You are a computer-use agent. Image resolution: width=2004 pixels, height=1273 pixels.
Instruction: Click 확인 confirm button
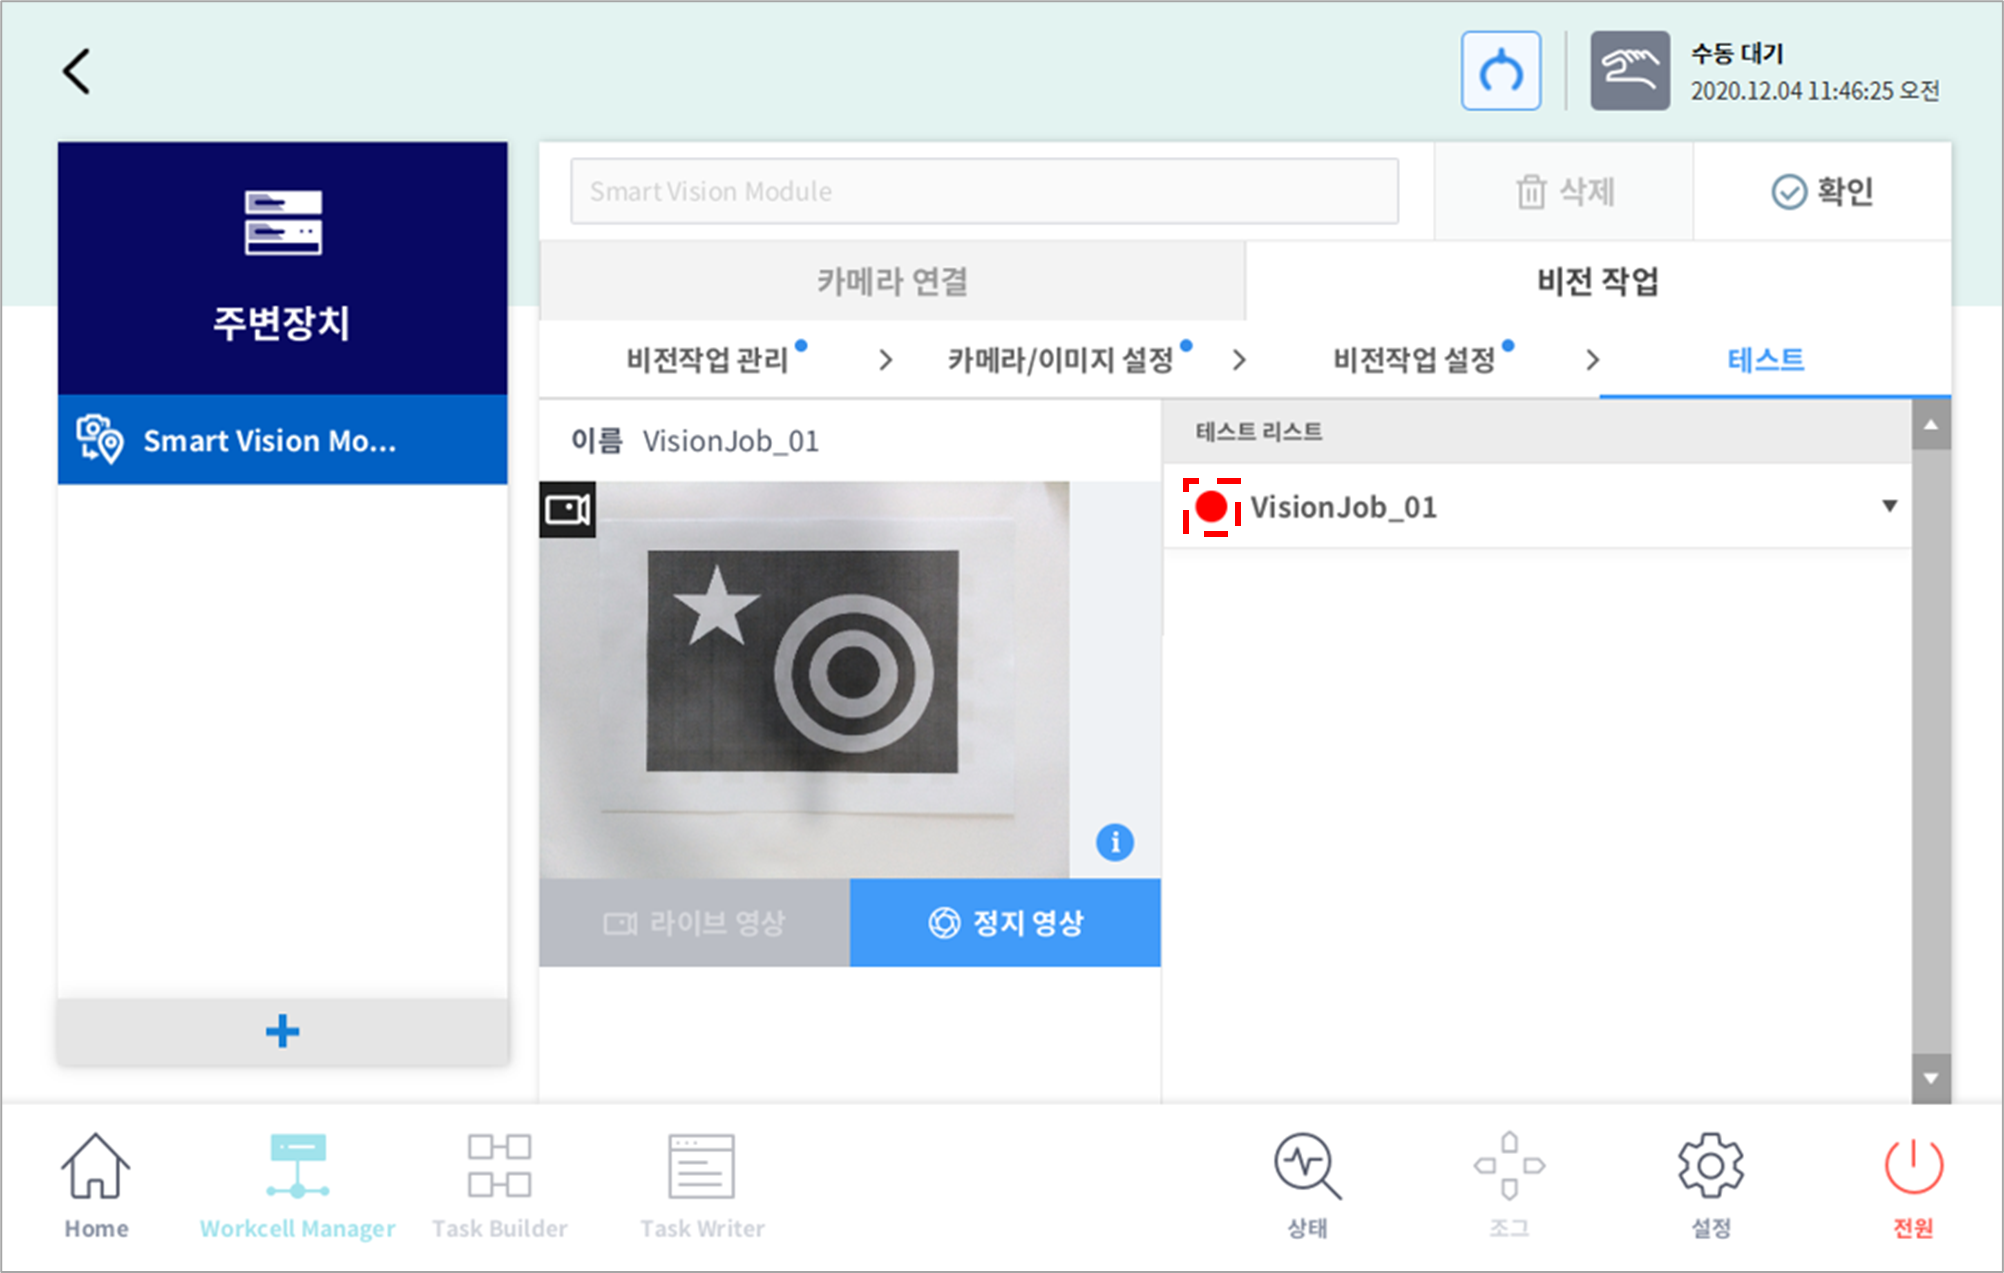point(1822,191)
